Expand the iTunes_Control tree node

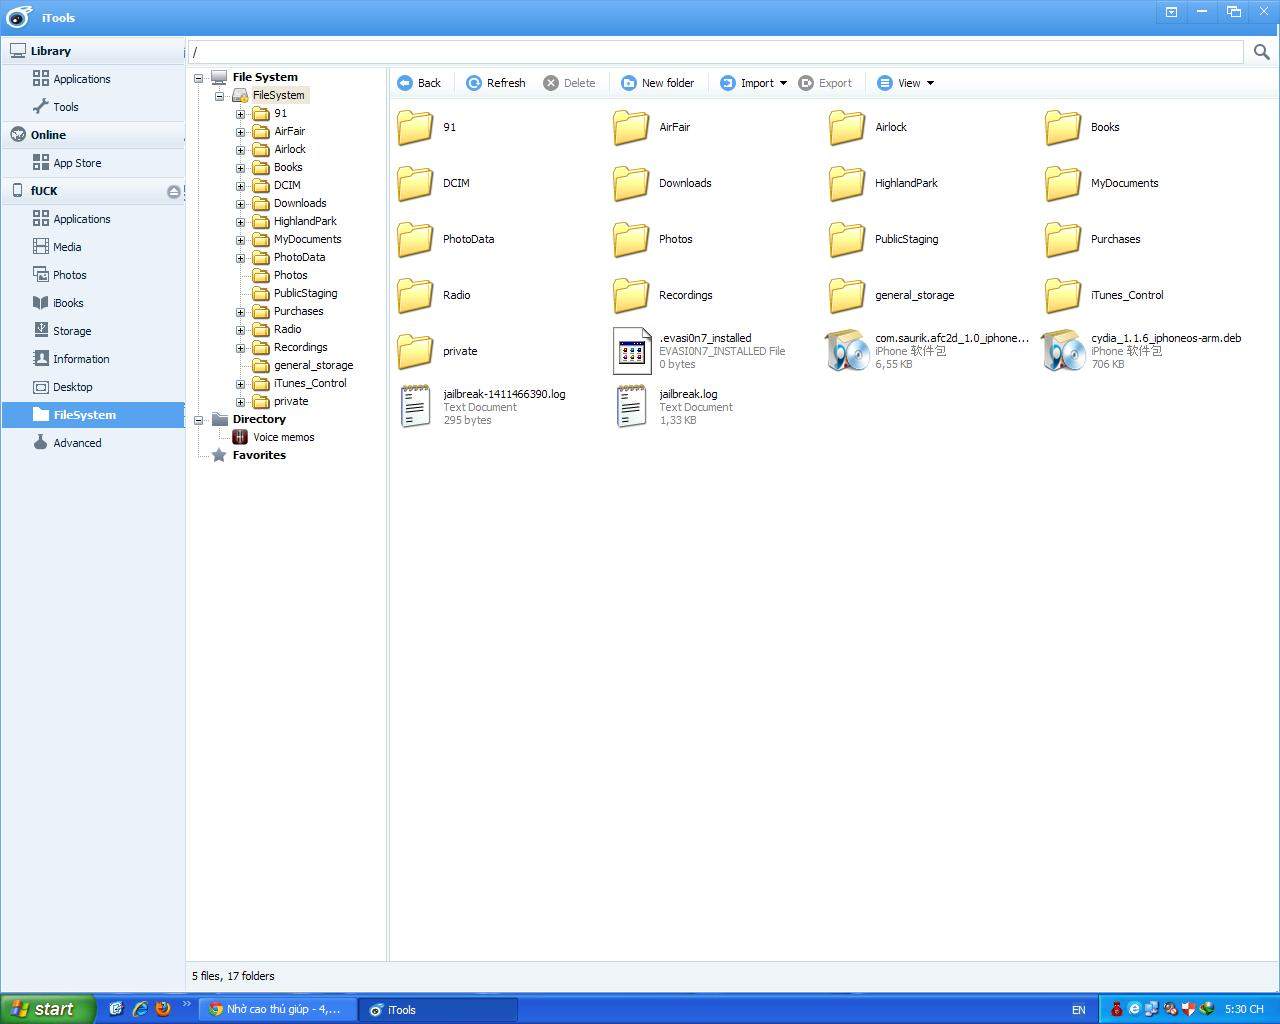click(240, 384)
